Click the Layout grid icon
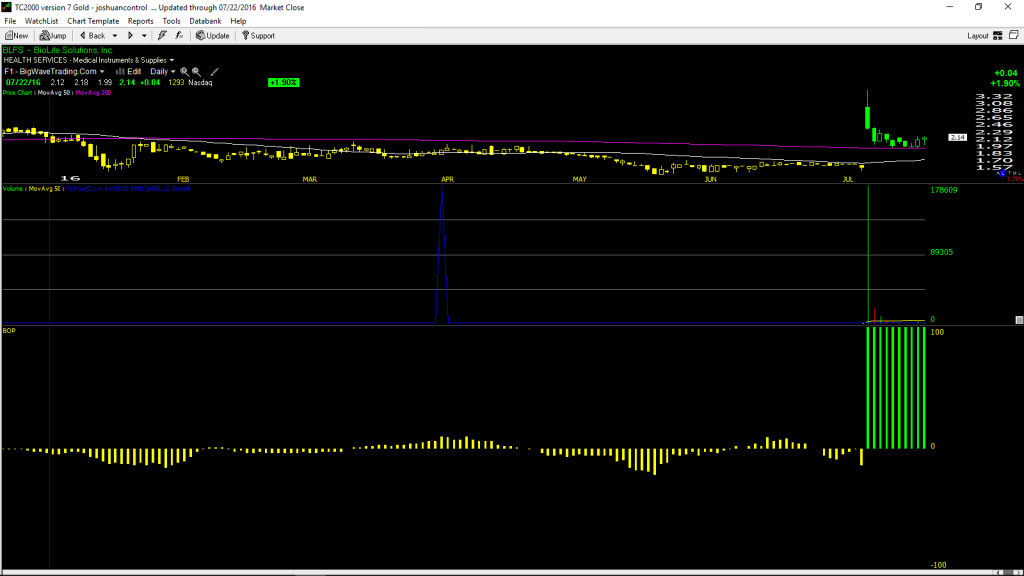This screenshot has height=576, width=1024. (x=998, y=36)
